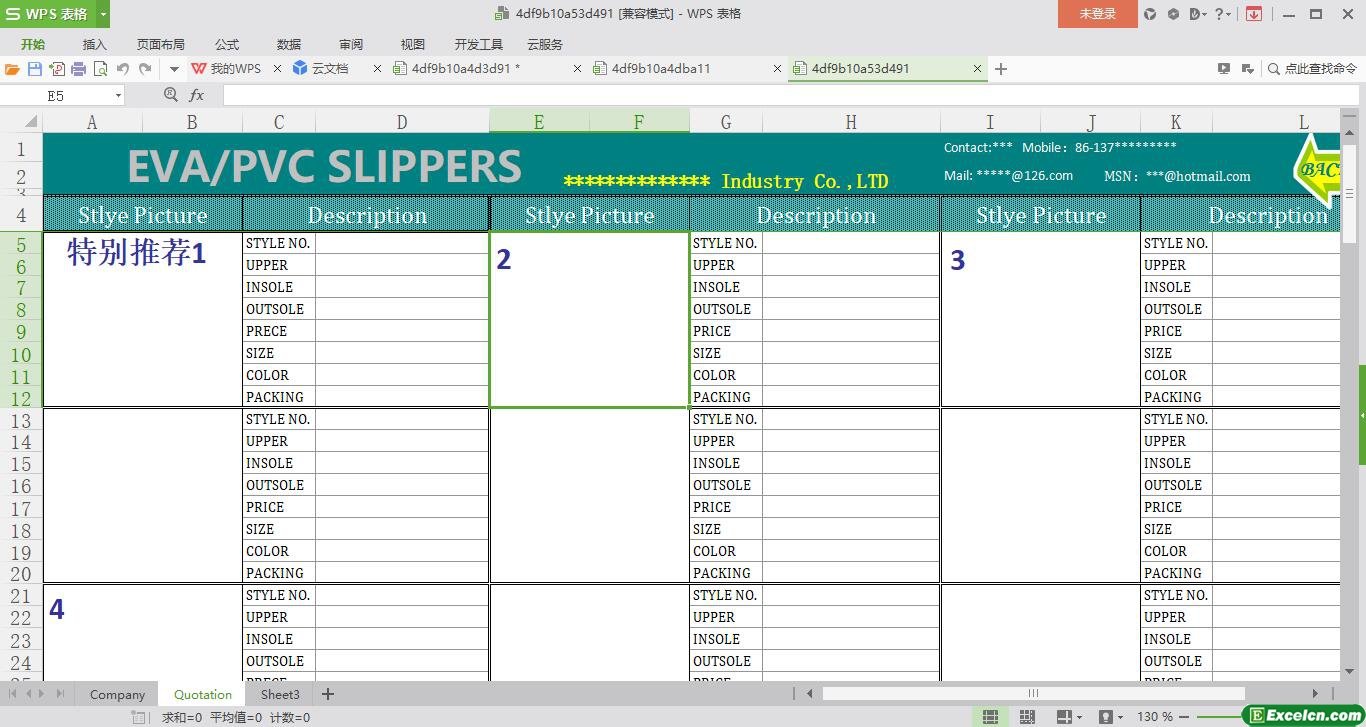Switch to normal view in status bar

[990, 717]
